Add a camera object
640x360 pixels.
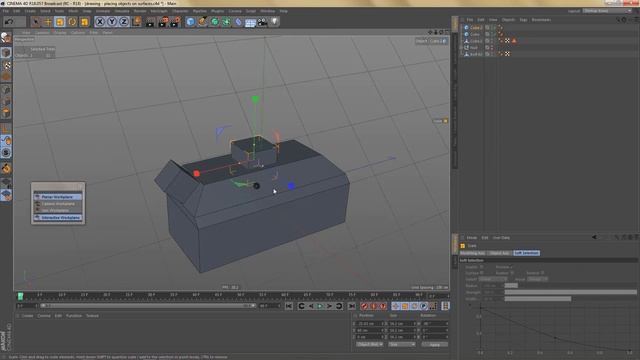coord(262,22)
